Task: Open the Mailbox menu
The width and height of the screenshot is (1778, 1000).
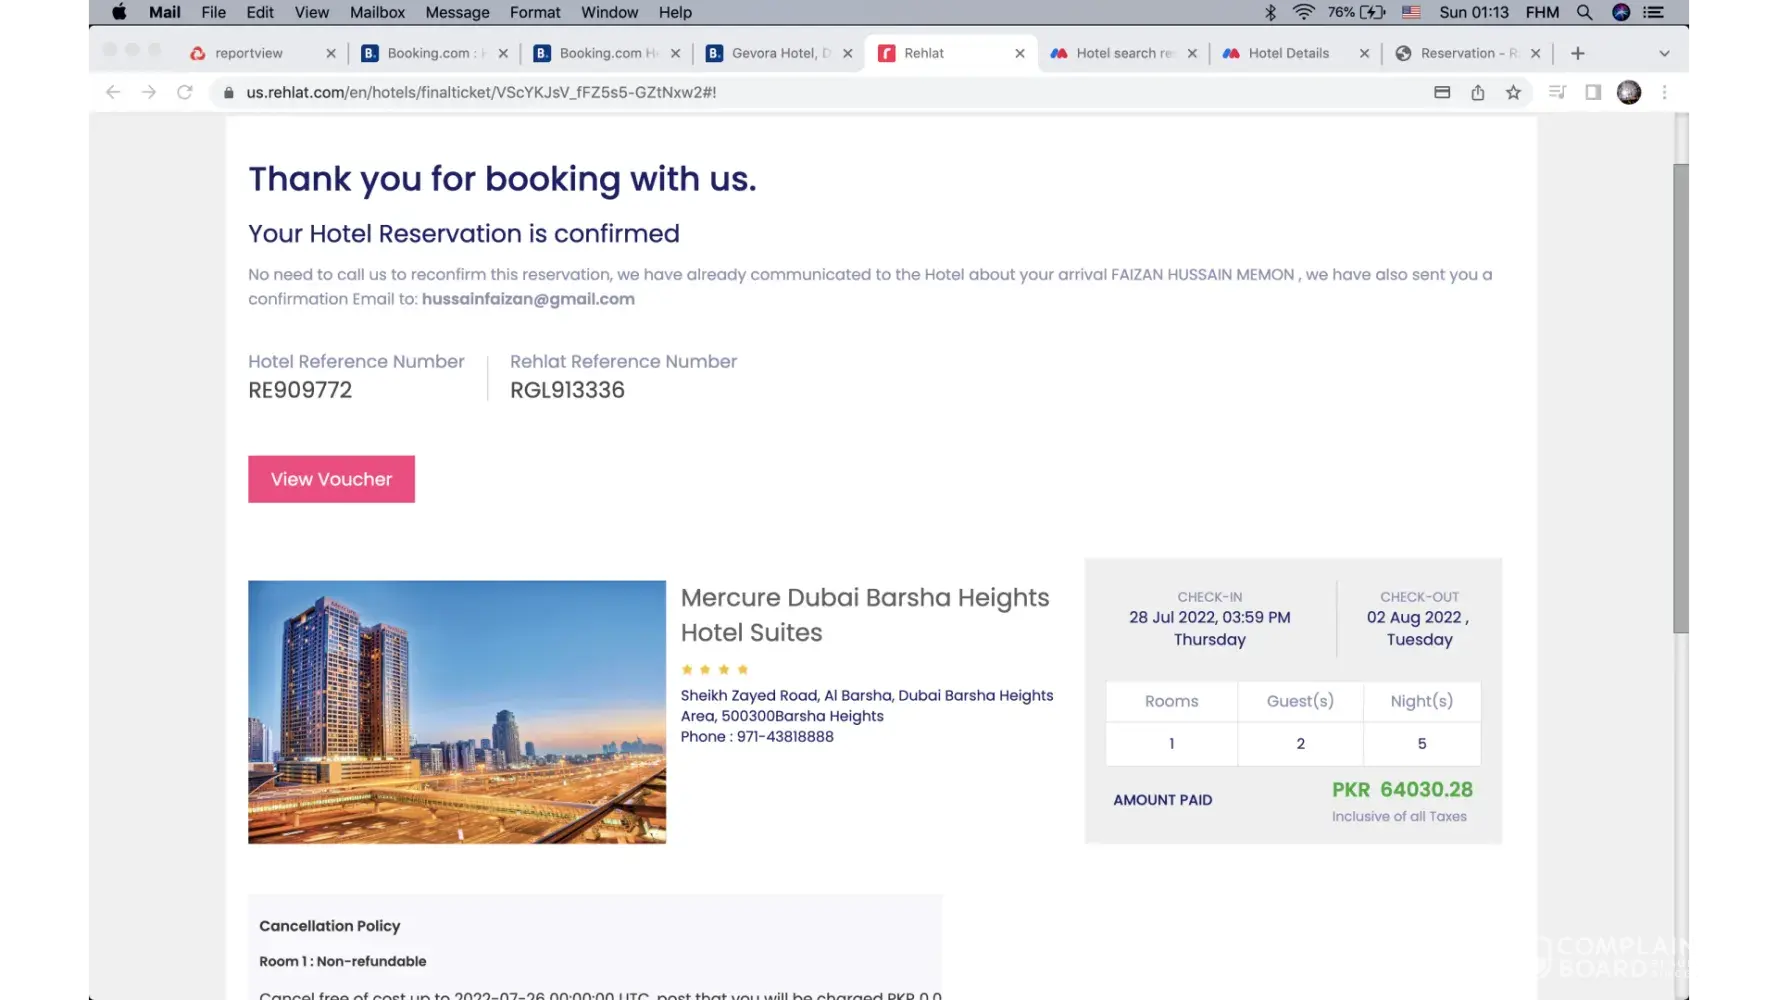Action: click(x=377, y=12)
